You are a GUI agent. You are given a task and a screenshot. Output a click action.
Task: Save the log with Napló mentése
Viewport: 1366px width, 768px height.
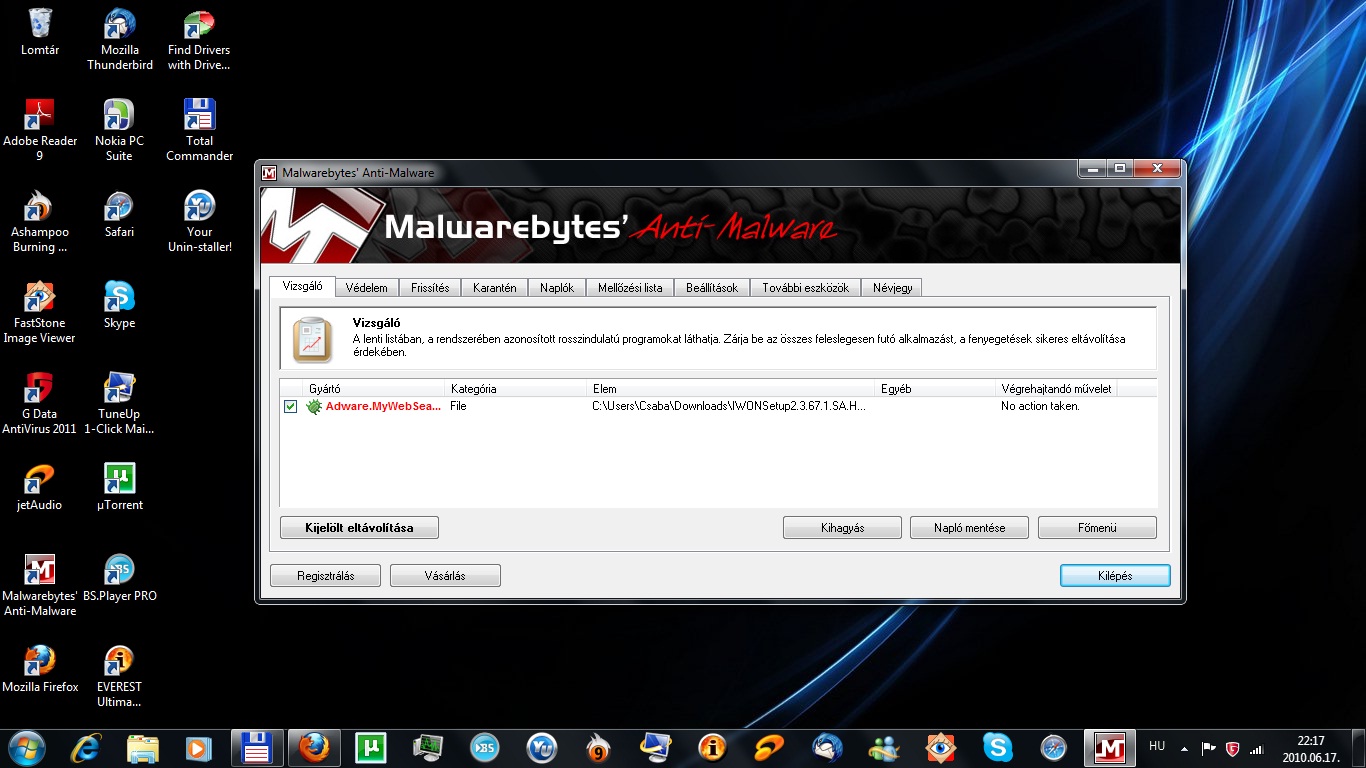[x=969, y=528]
